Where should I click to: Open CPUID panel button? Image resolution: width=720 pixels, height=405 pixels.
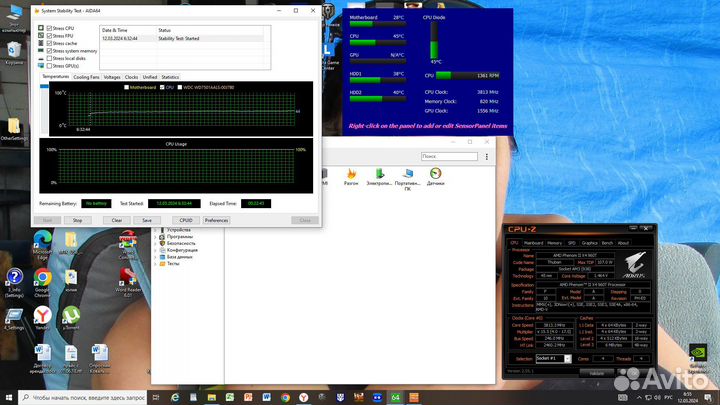click(x=186, y=220)
